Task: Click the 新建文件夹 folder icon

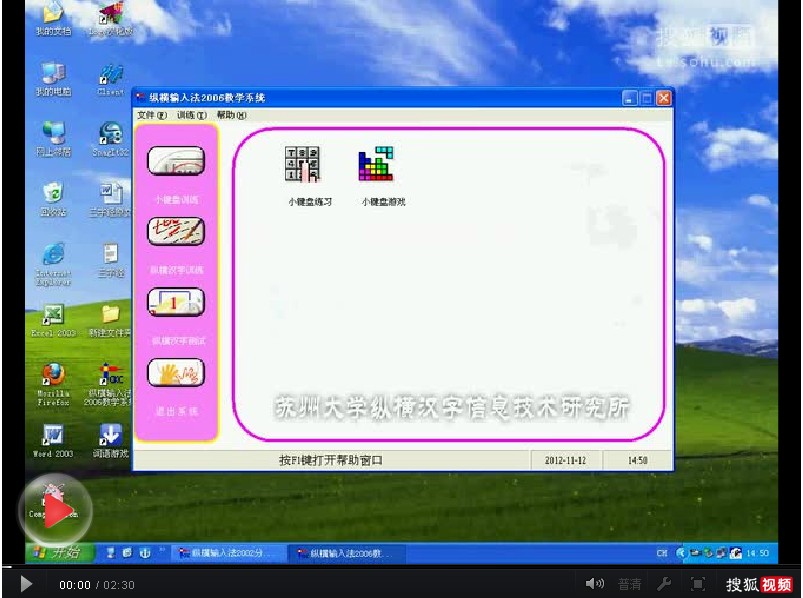Action: (111, 321)
